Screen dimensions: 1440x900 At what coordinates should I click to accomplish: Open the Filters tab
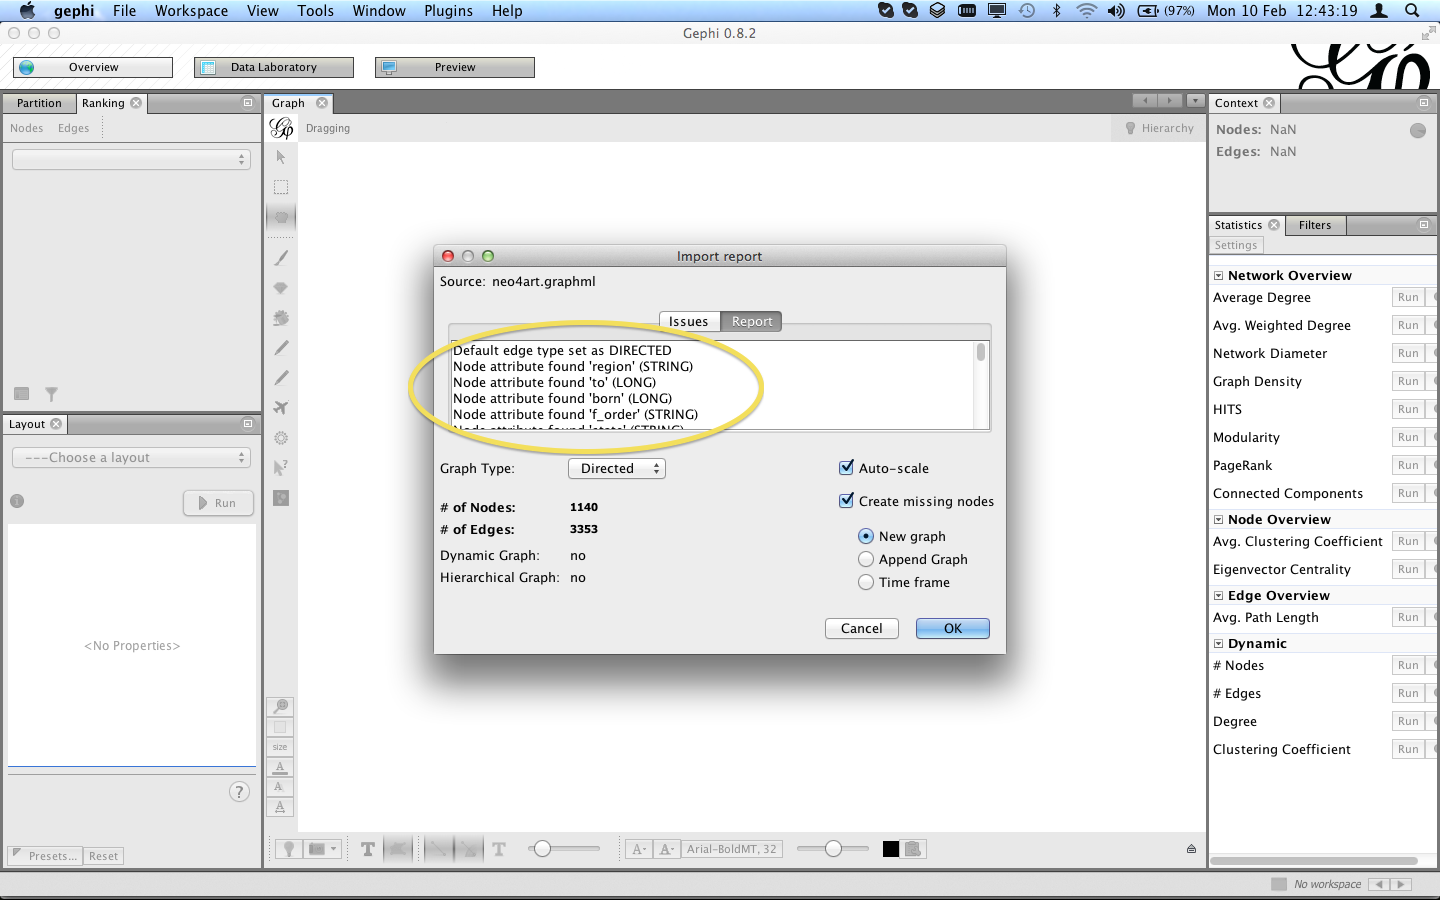(1315, 225)
